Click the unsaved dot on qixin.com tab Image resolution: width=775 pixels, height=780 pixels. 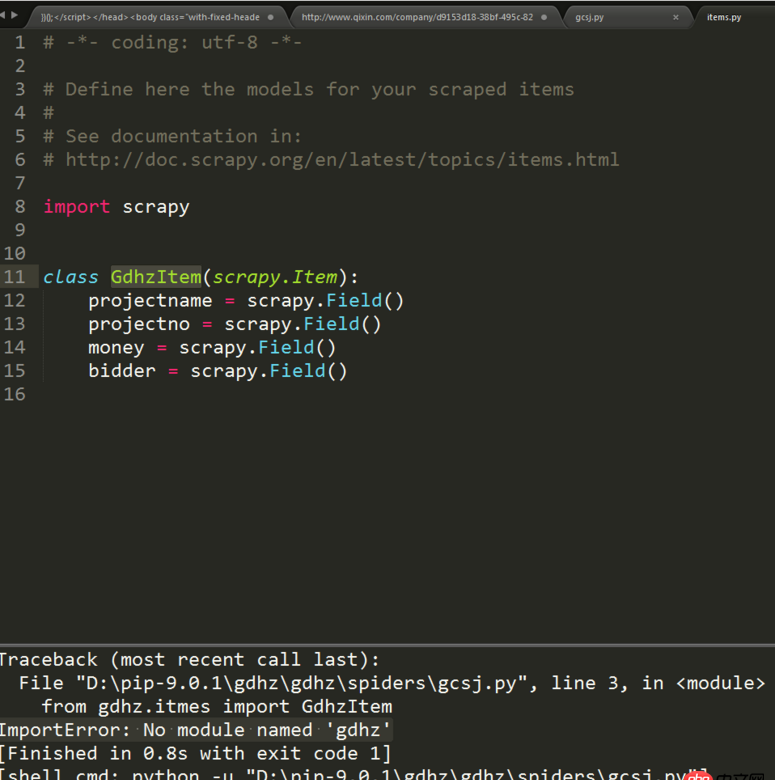pos(544,17)
